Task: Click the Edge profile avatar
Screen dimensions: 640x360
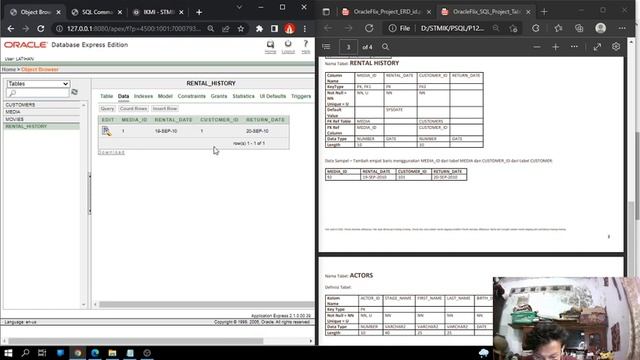Action: tap(600, 28)
